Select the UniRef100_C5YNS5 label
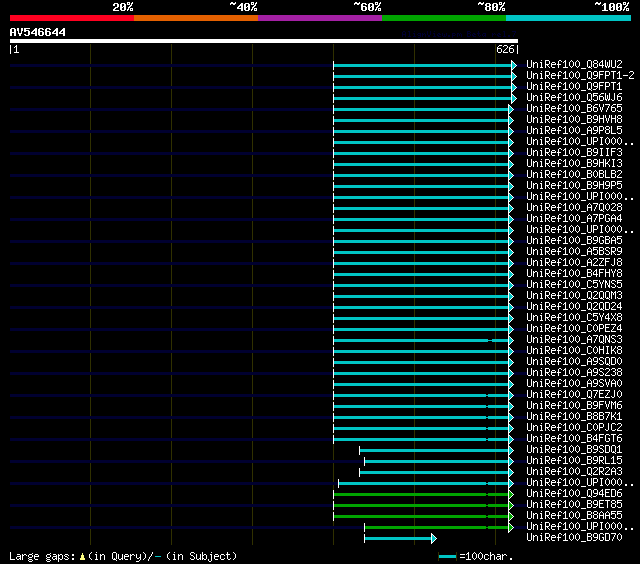The image size is (640, 564). [574, 285]
